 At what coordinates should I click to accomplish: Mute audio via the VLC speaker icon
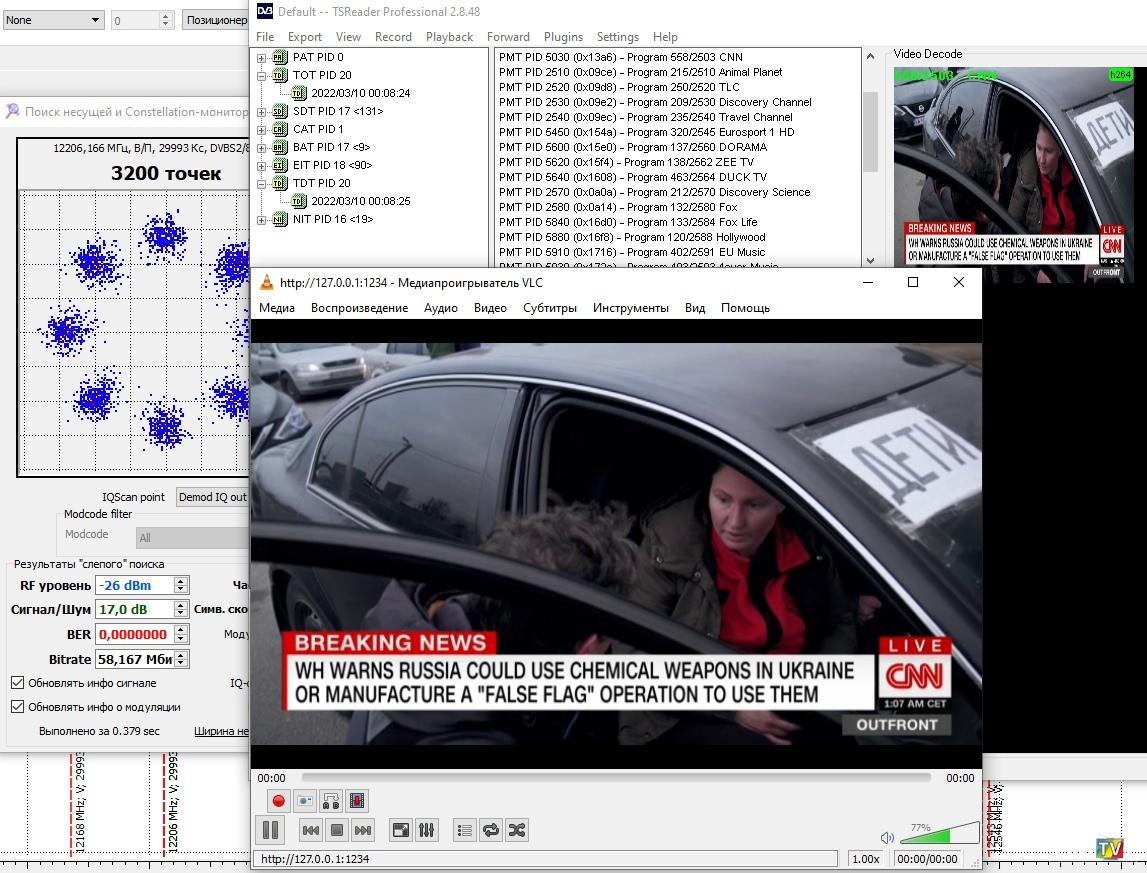887,837
